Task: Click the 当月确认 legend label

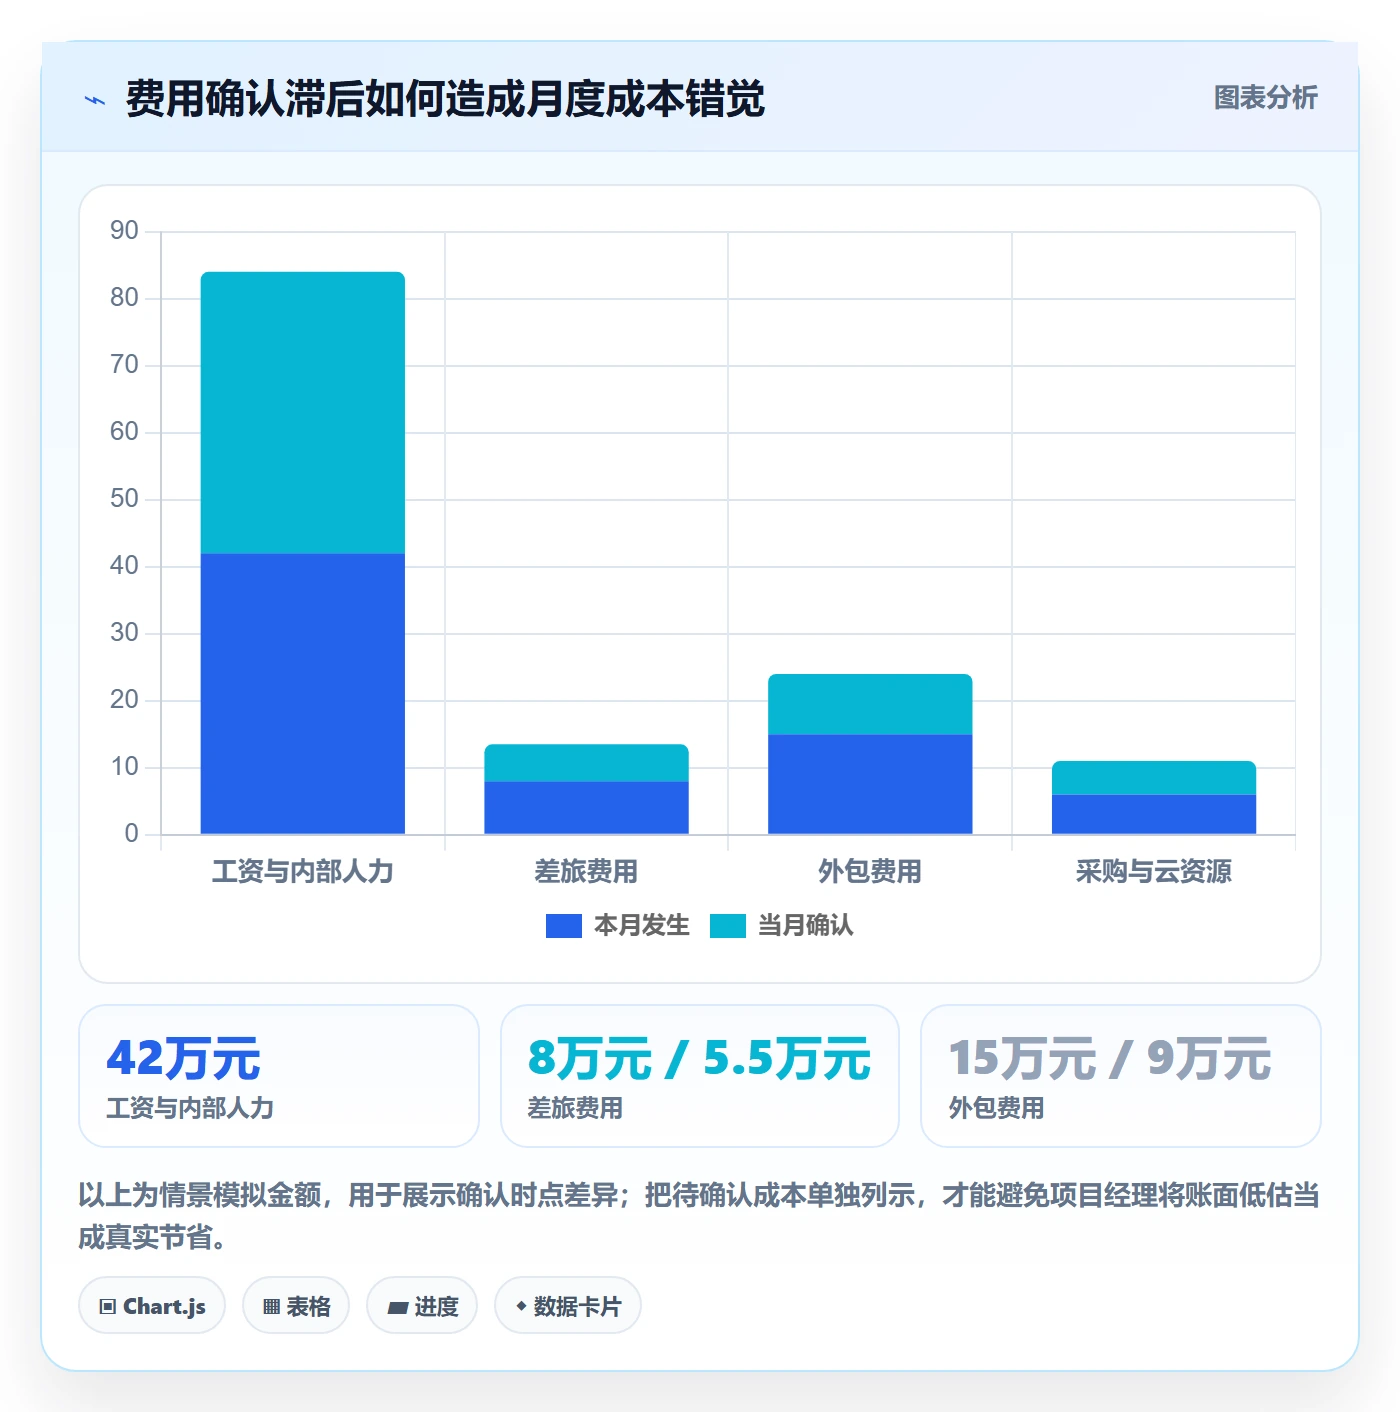Action: tap(805, 926)
